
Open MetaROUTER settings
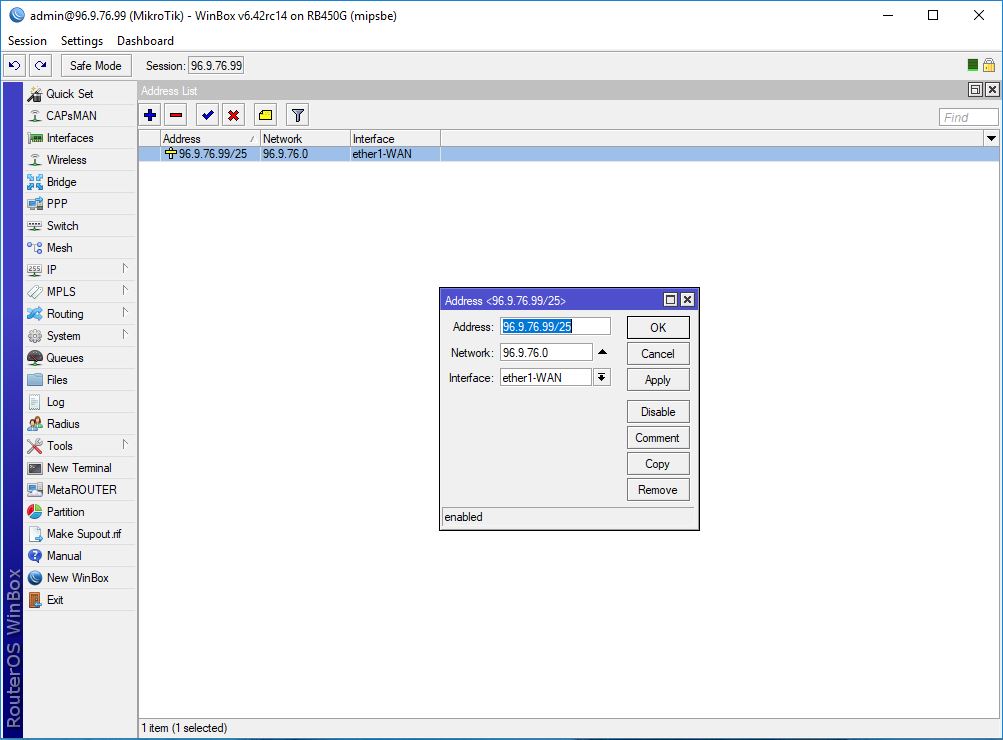coord(76,489)
